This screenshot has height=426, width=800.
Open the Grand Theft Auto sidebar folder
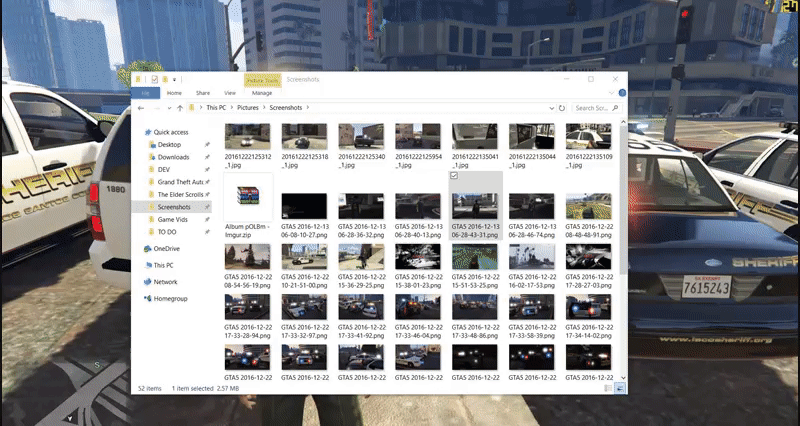pos(180,182)
